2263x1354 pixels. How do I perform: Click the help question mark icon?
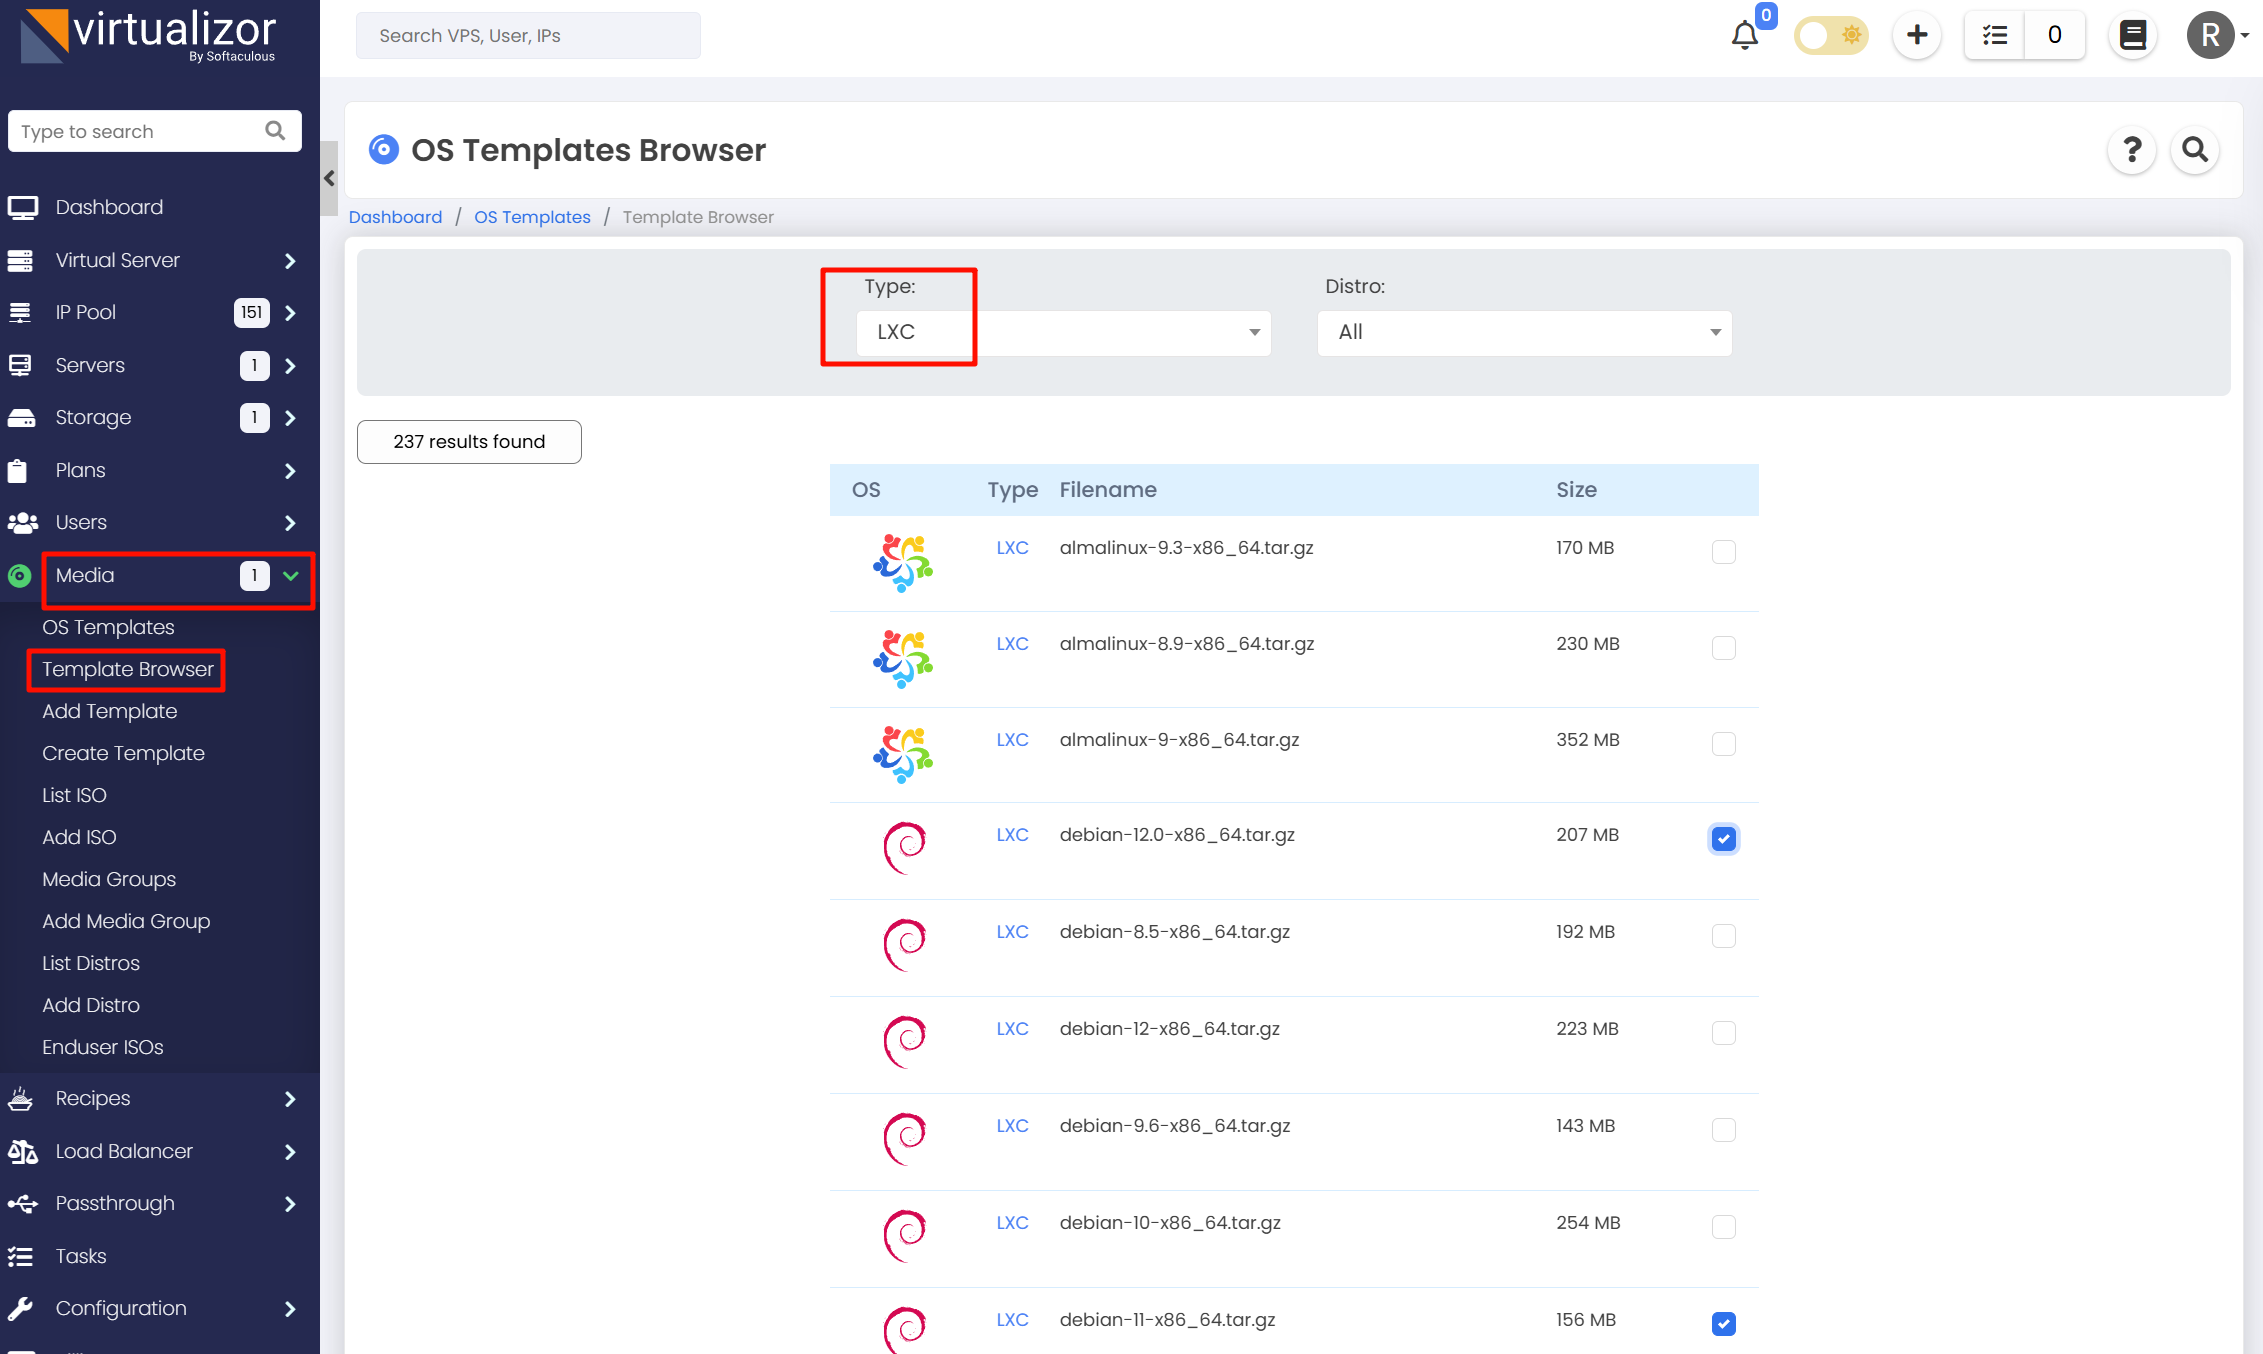2131,150
